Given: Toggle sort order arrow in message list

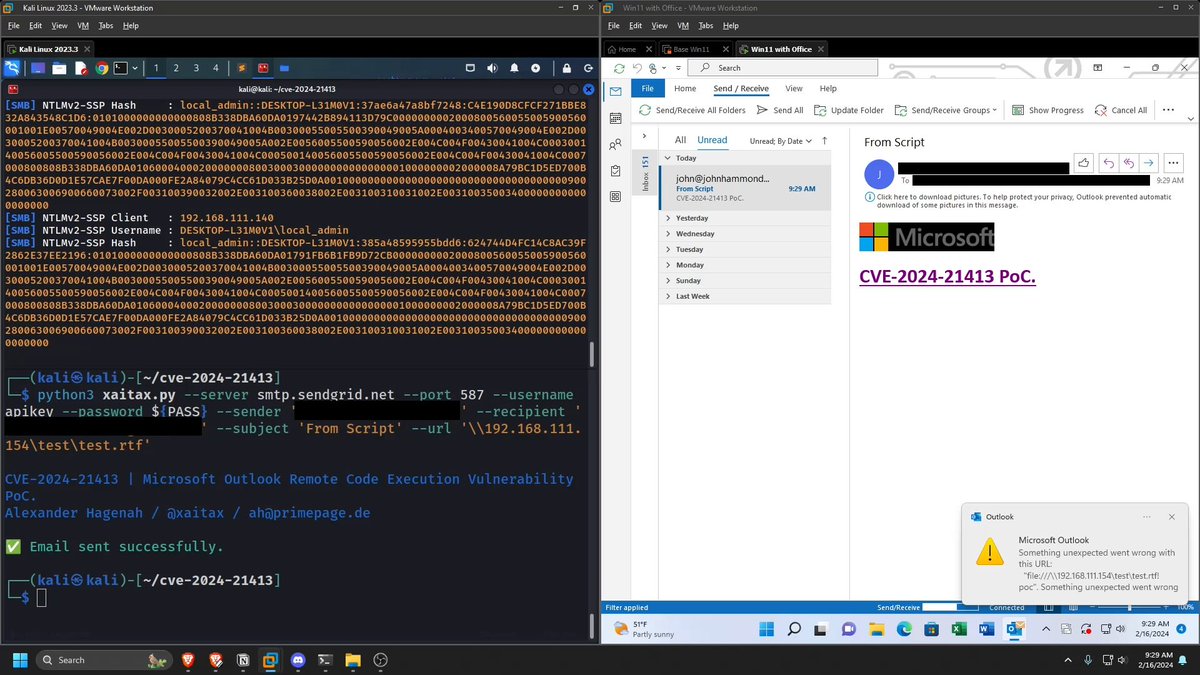Looking at the screenshot, I should tap(825, 141).
